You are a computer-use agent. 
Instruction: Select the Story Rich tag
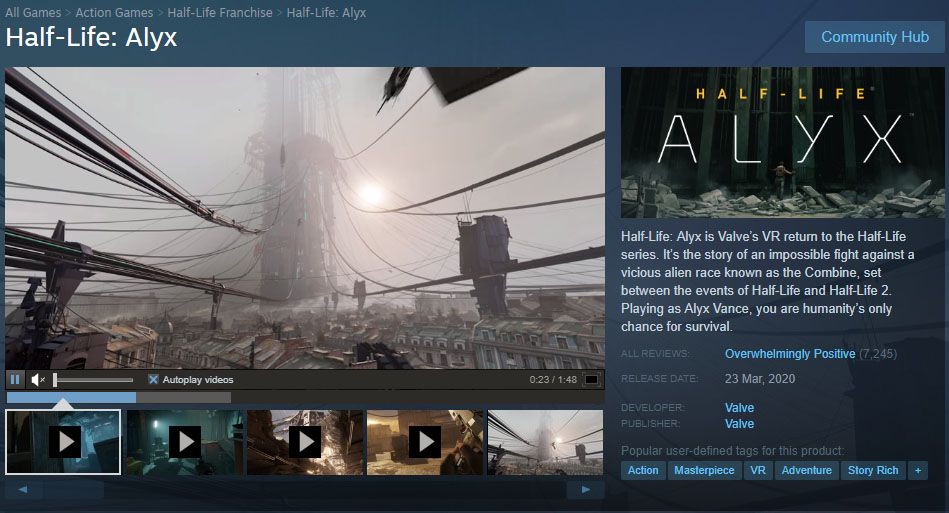(x=873, y=470)
